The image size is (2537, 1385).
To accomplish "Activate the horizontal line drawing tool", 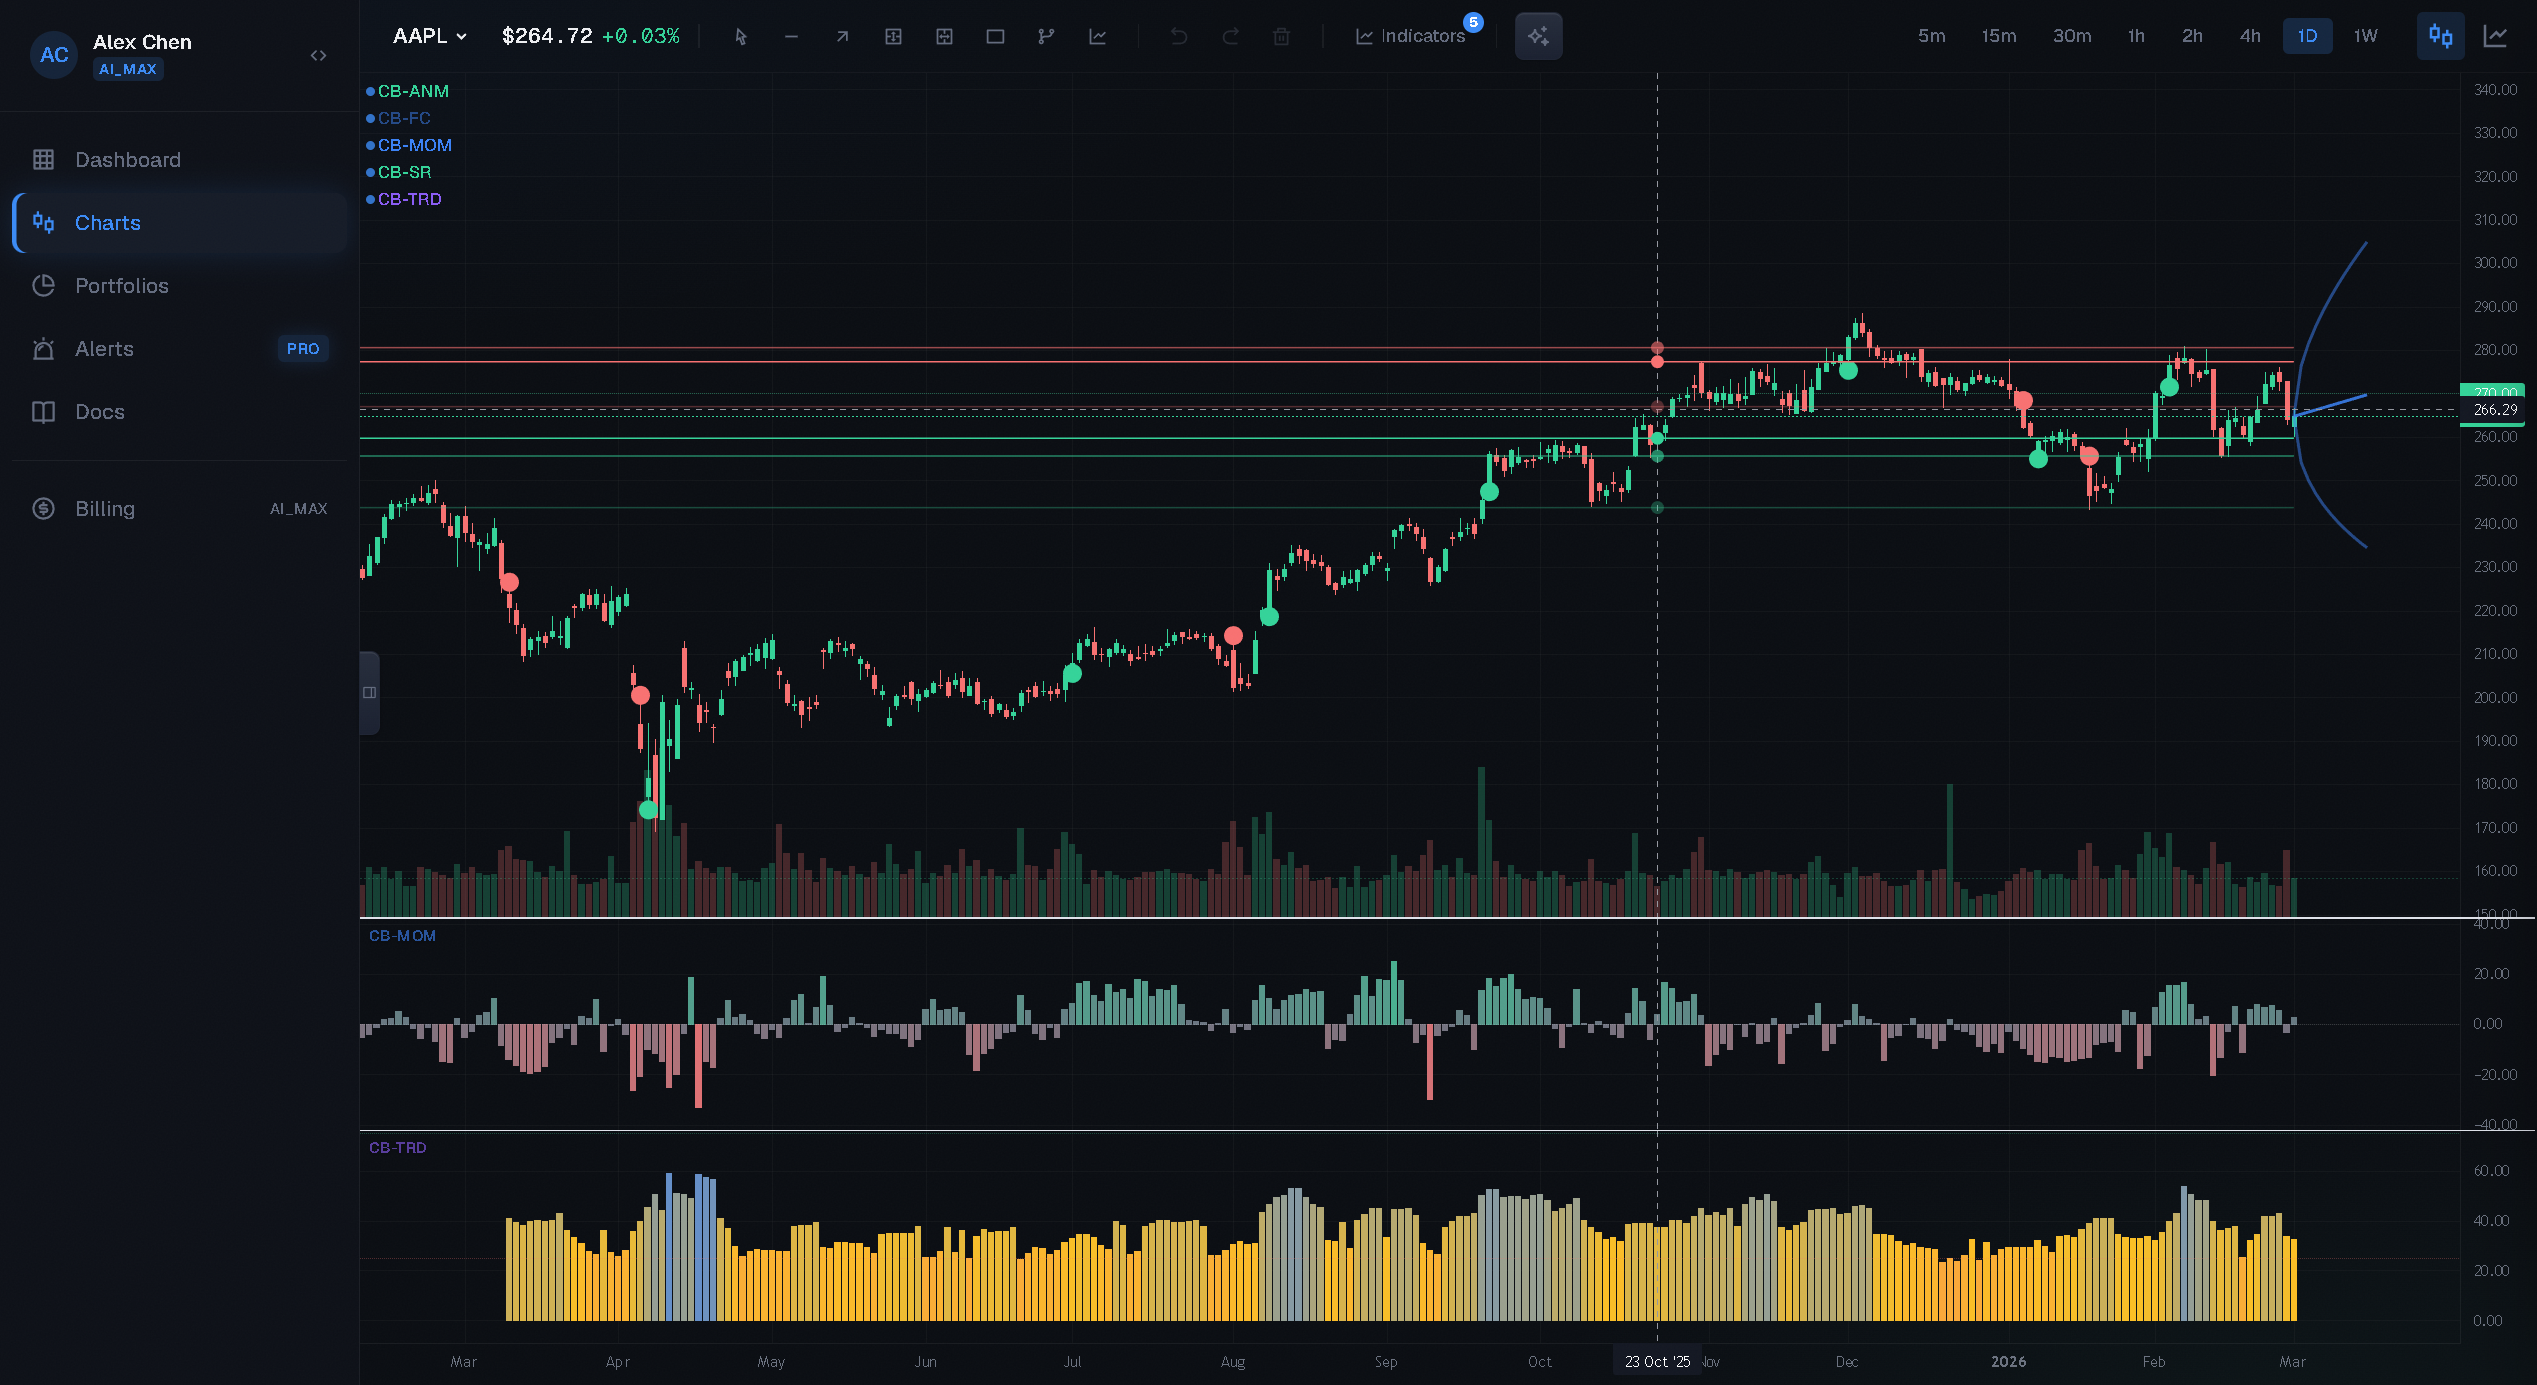I will coord(791,36).
